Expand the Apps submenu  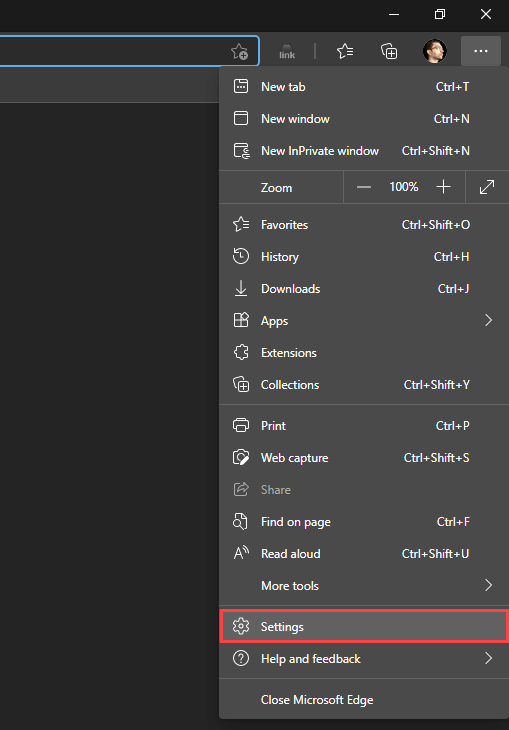coord(364,321)
